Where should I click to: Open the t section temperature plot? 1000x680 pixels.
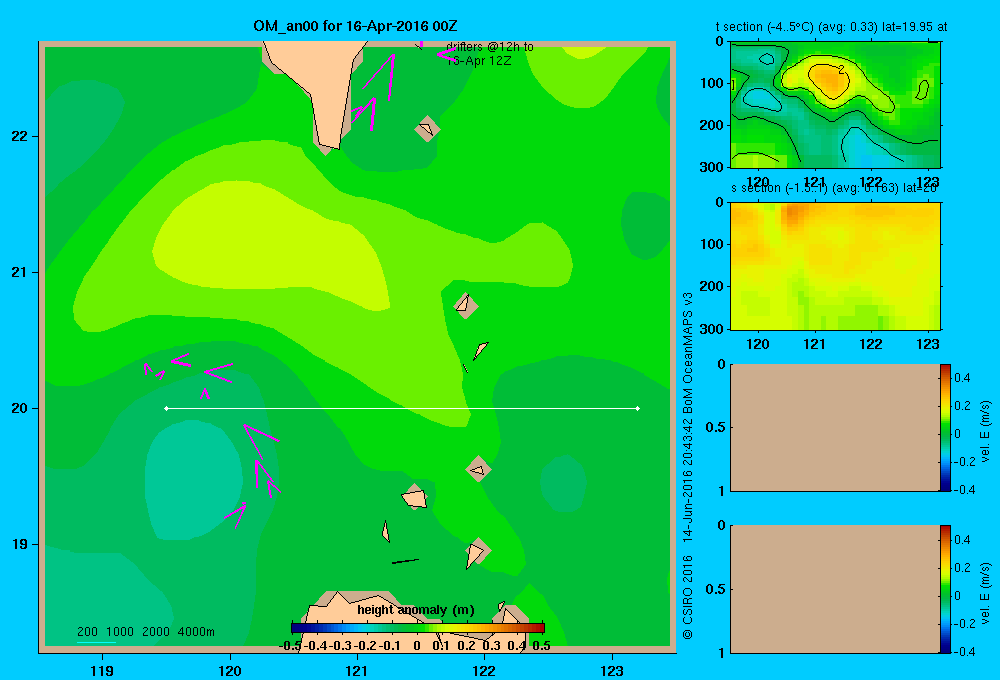tap(835, 105)
